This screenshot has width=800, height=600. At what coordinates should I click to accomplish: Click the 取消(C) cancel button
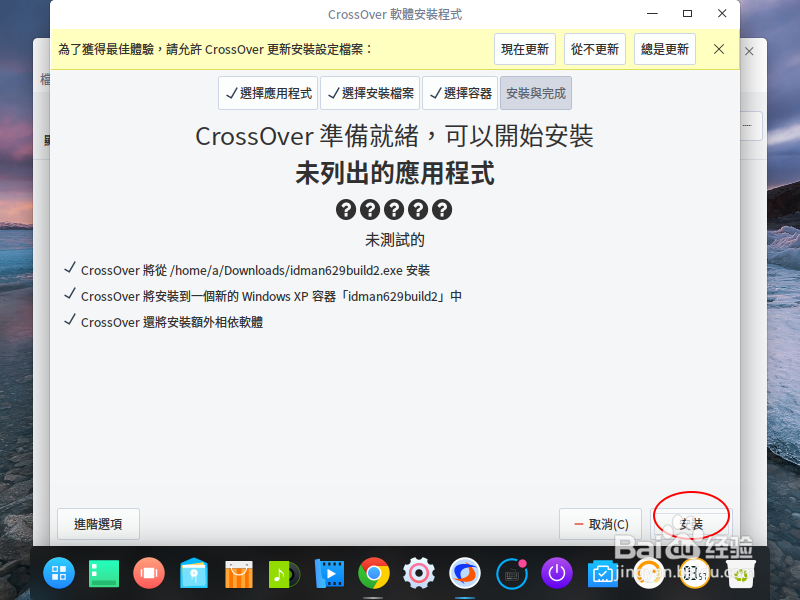point(601,524)
